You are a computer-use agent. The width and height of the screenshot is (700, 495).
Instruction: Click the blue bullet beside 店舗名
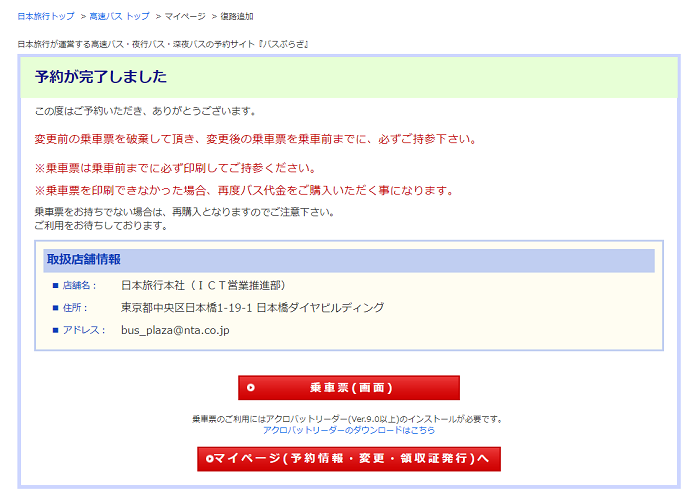[x=56, y=286]
